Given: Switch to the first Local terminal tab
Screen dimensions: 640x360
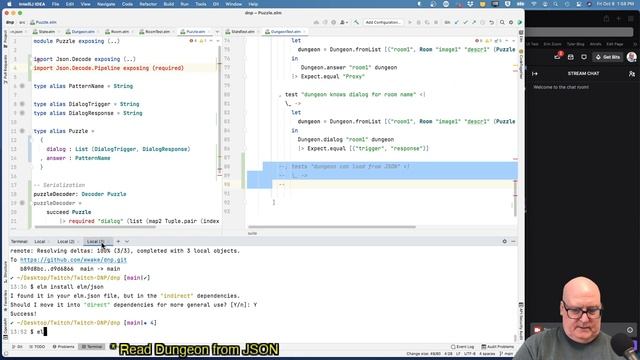Looking at the screenshot, I should pos(40,242).
